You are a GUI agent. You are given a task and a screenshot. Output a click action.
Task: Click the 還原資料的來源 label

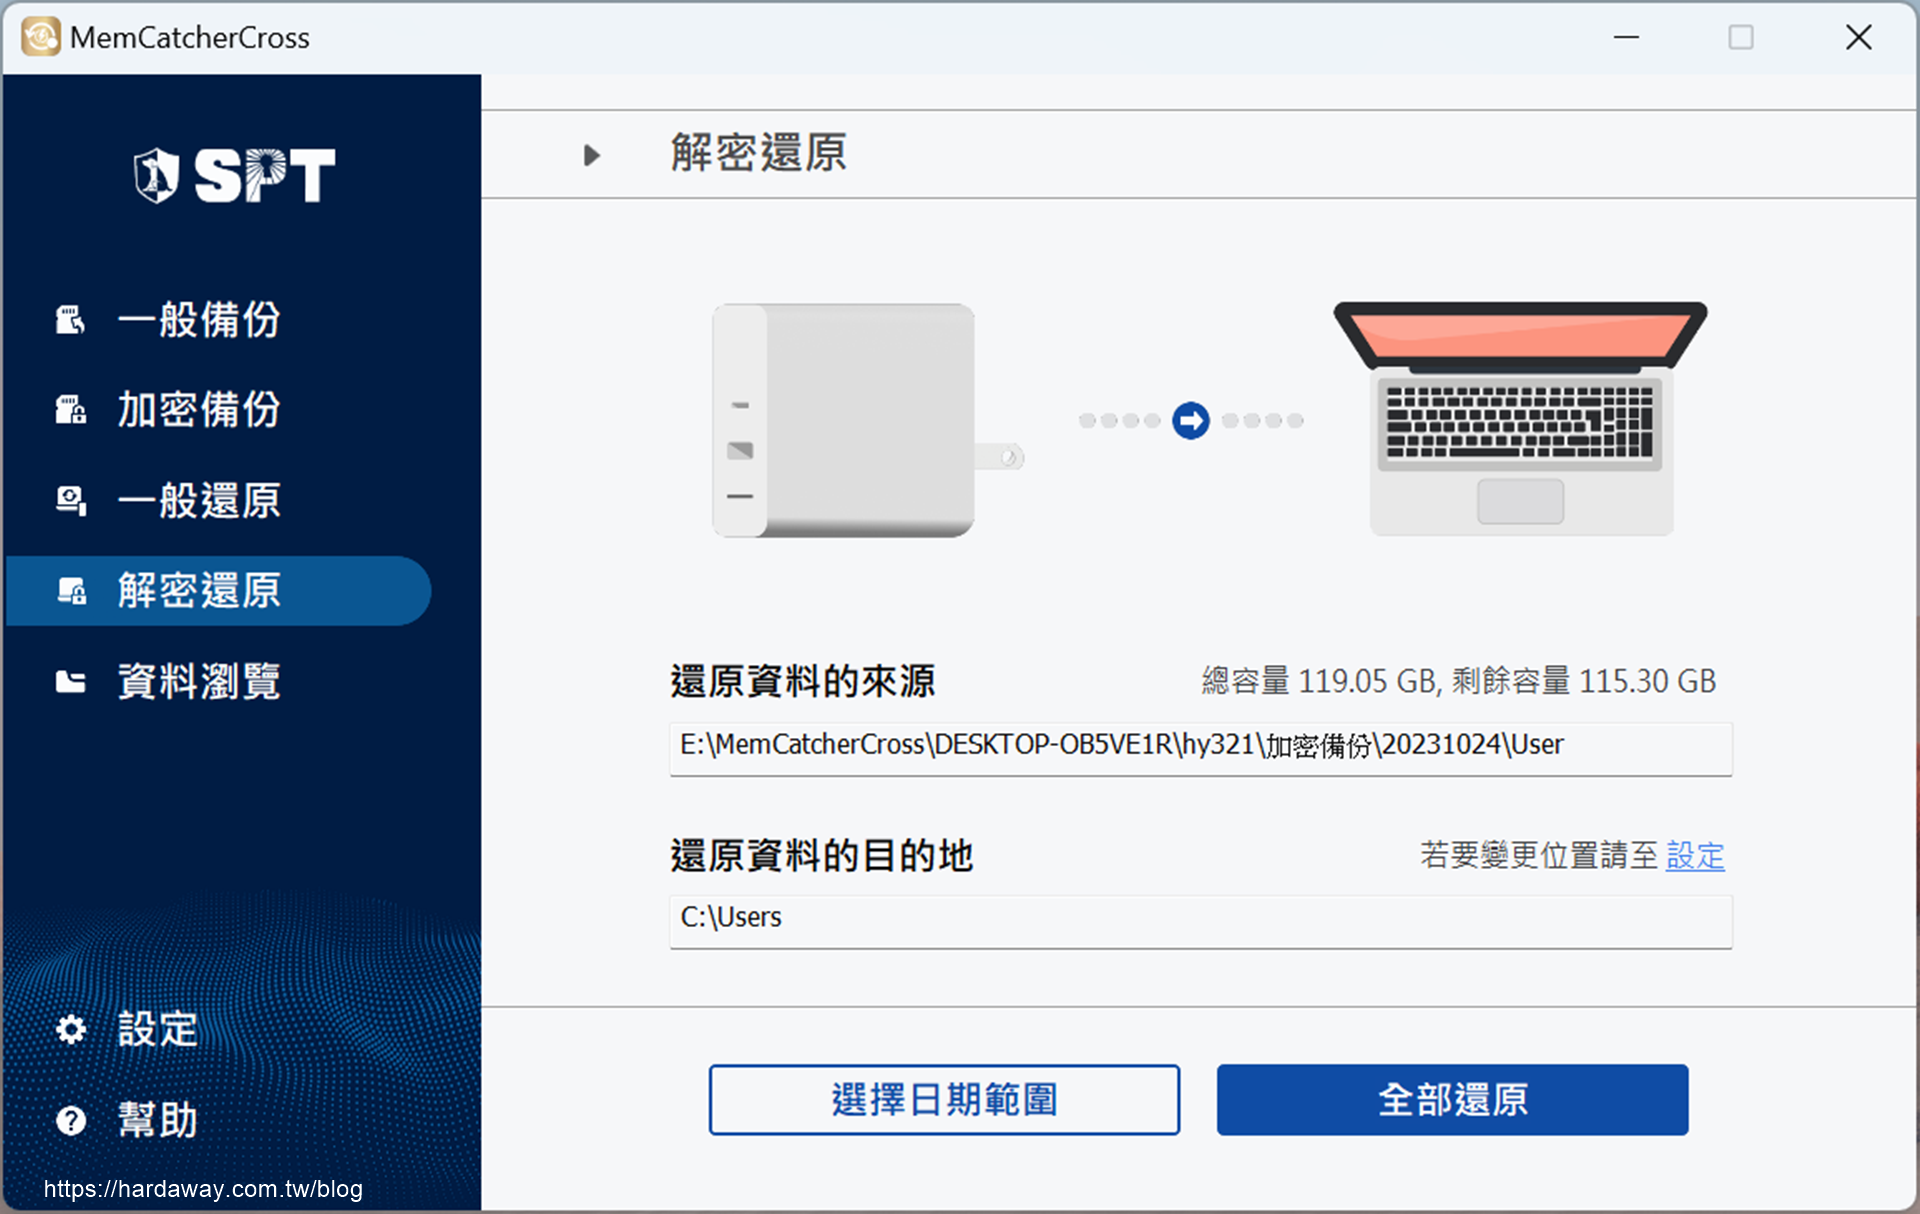tap(803, 682)
